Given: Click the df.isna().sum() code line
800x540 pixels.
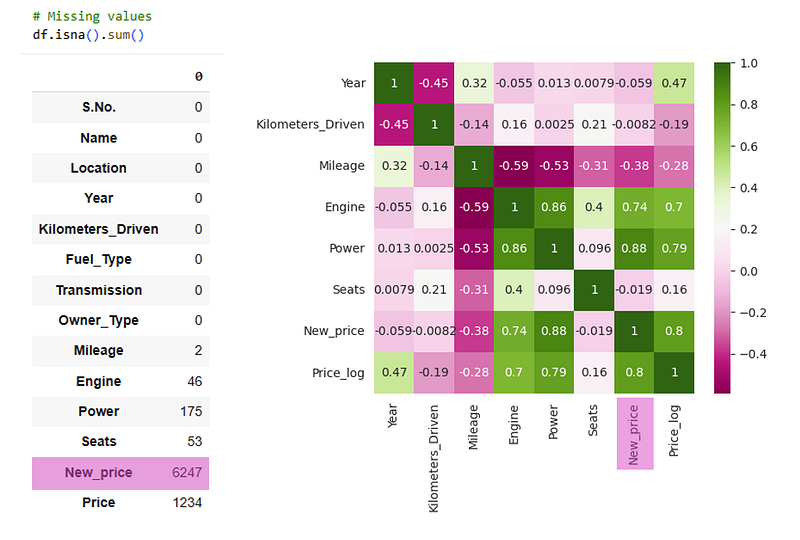Looking at the screenshot, I should click(x=88, y=34).
